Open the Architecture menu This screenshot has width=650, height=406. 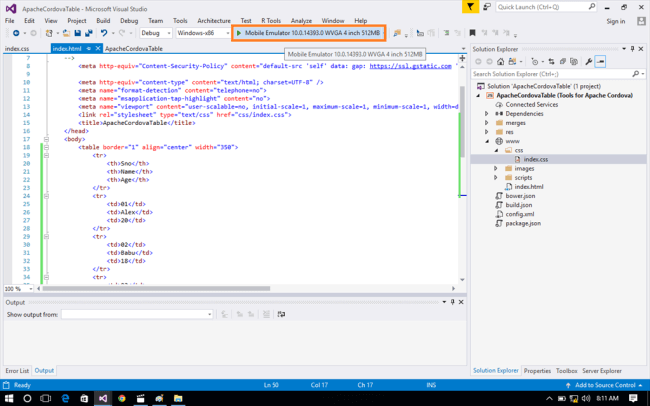(213, 20)
